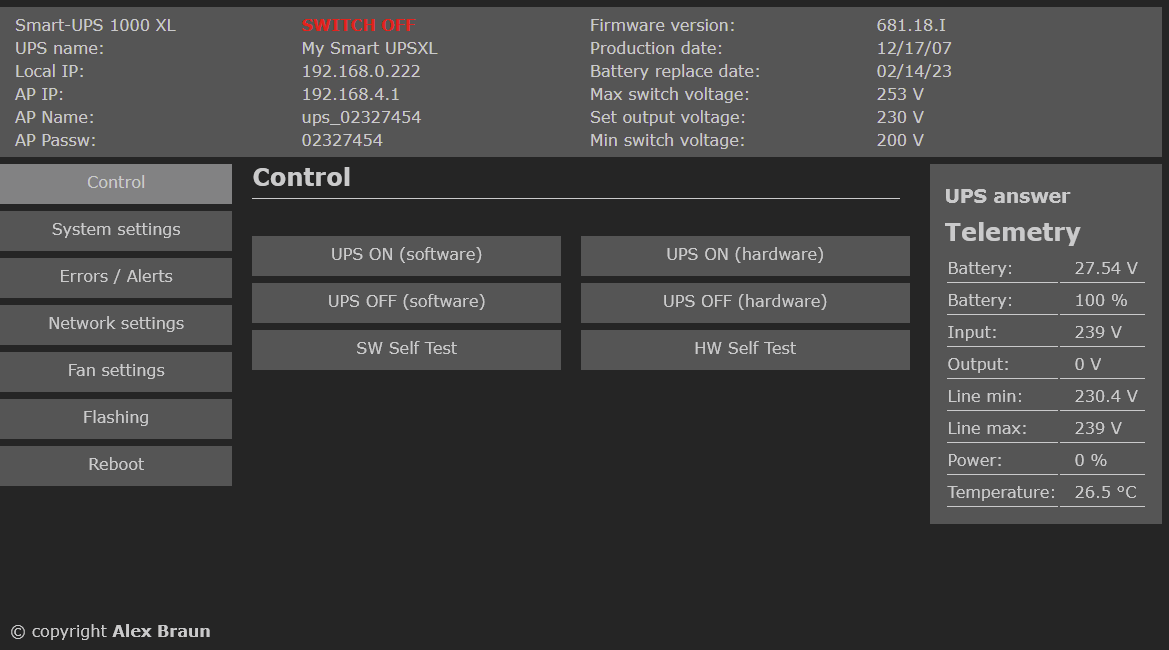1169x650 pixels.
Task: Click the AP Name ups_02327454 value
Action: click(x=361, y=117)
